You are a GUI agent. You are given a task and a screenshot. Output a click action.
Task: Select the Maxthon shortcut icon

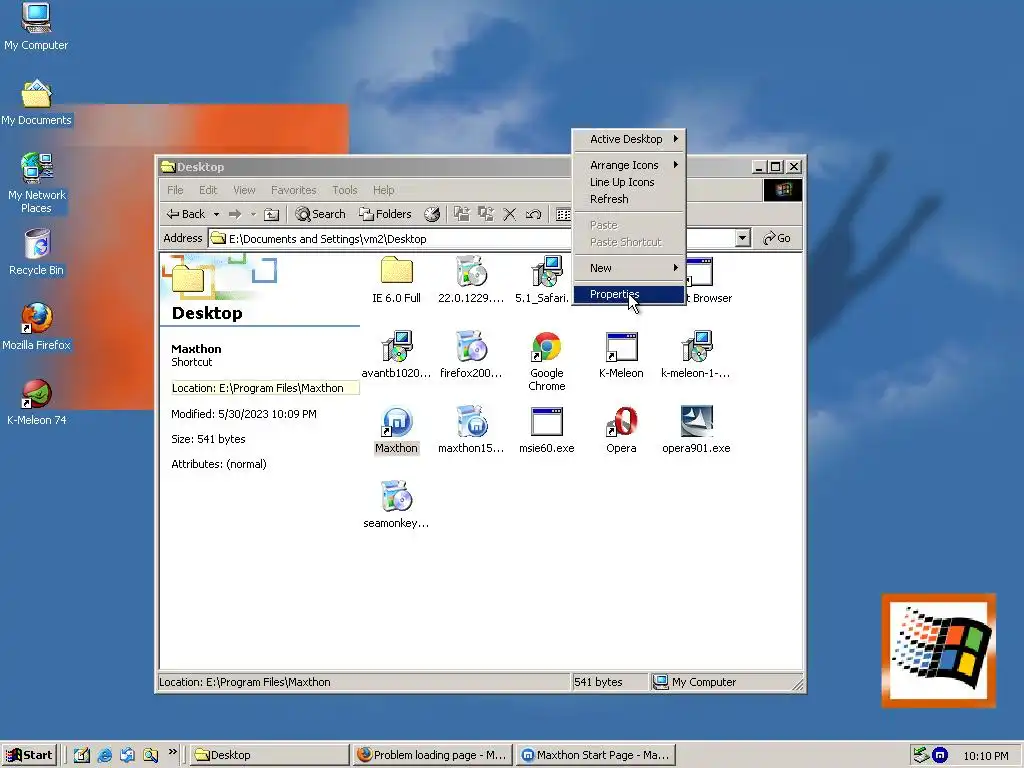[x=396, y=430]
